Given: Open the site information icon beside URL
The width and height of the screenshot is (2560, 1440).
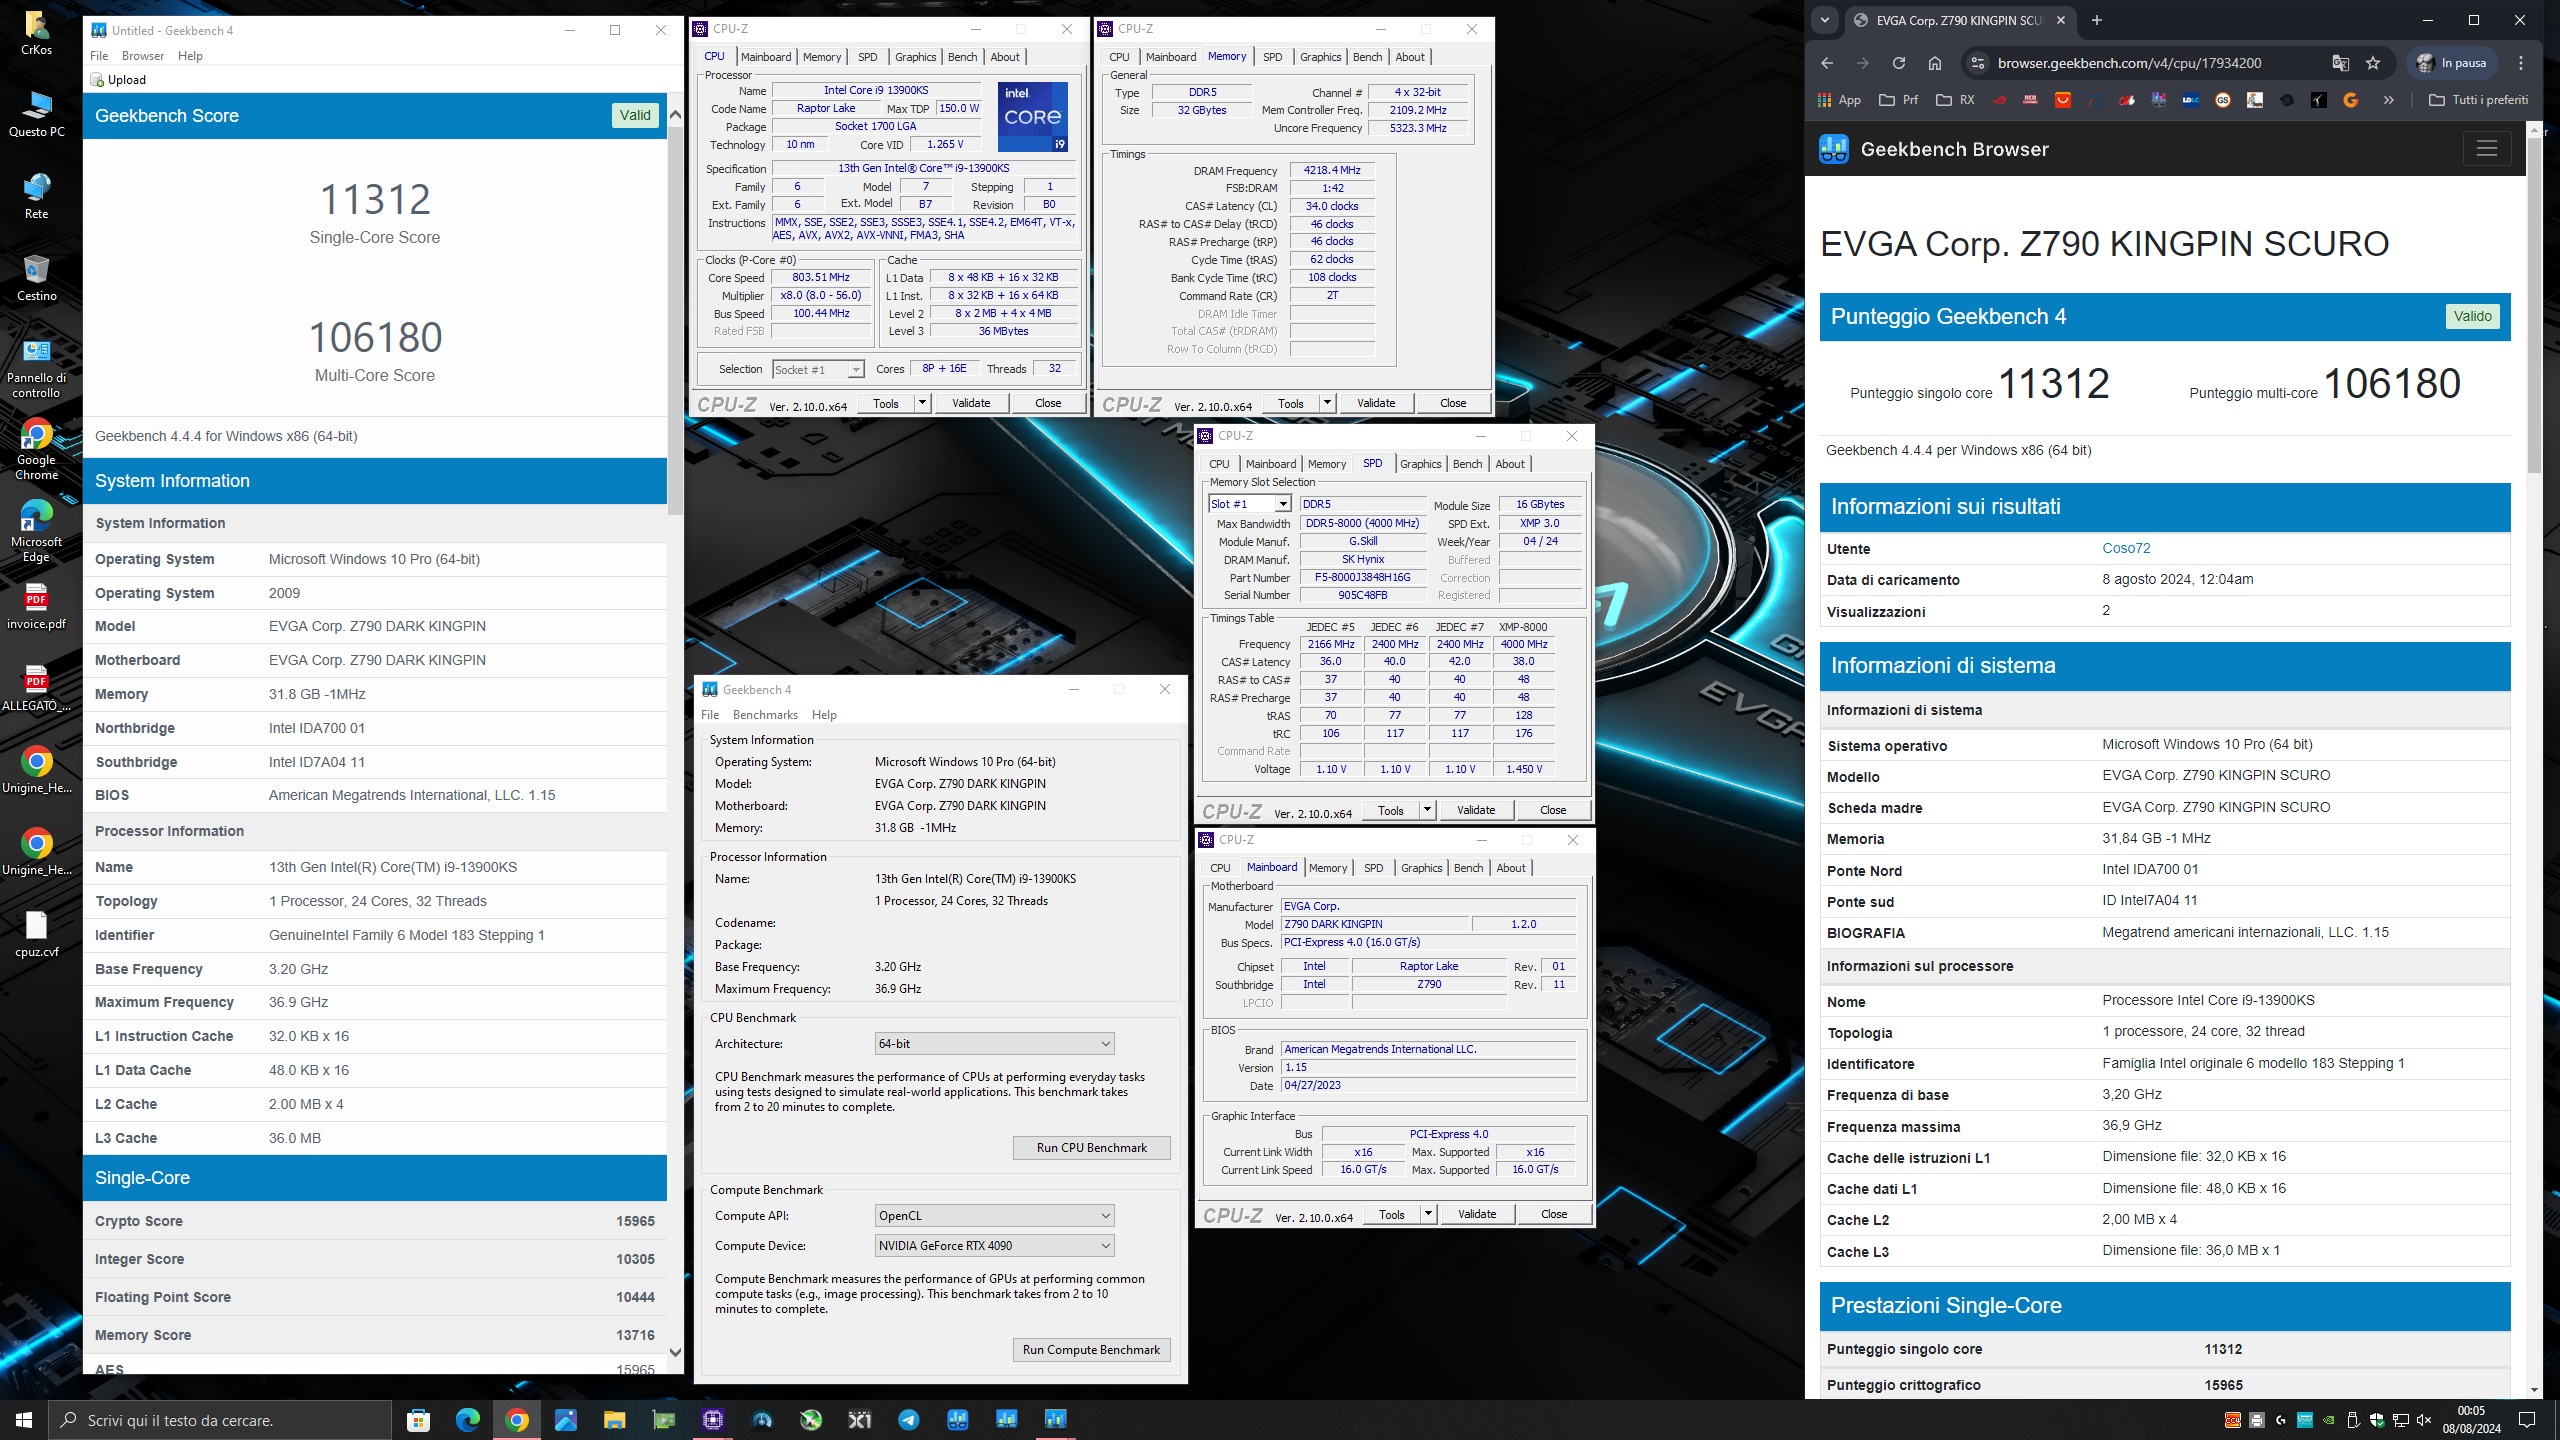Looking at the screenshot, I should [1977, 63].
